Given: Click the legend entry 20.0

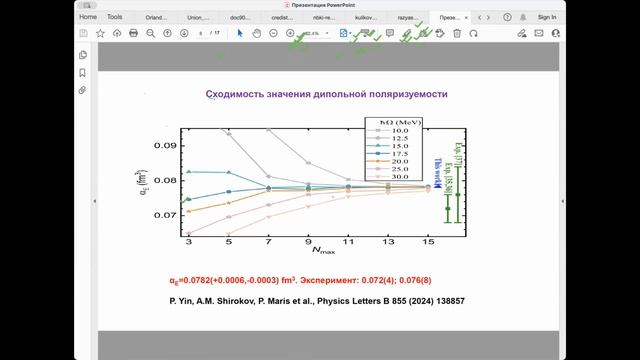Looking at the screenshot, I should coord(387,162).
